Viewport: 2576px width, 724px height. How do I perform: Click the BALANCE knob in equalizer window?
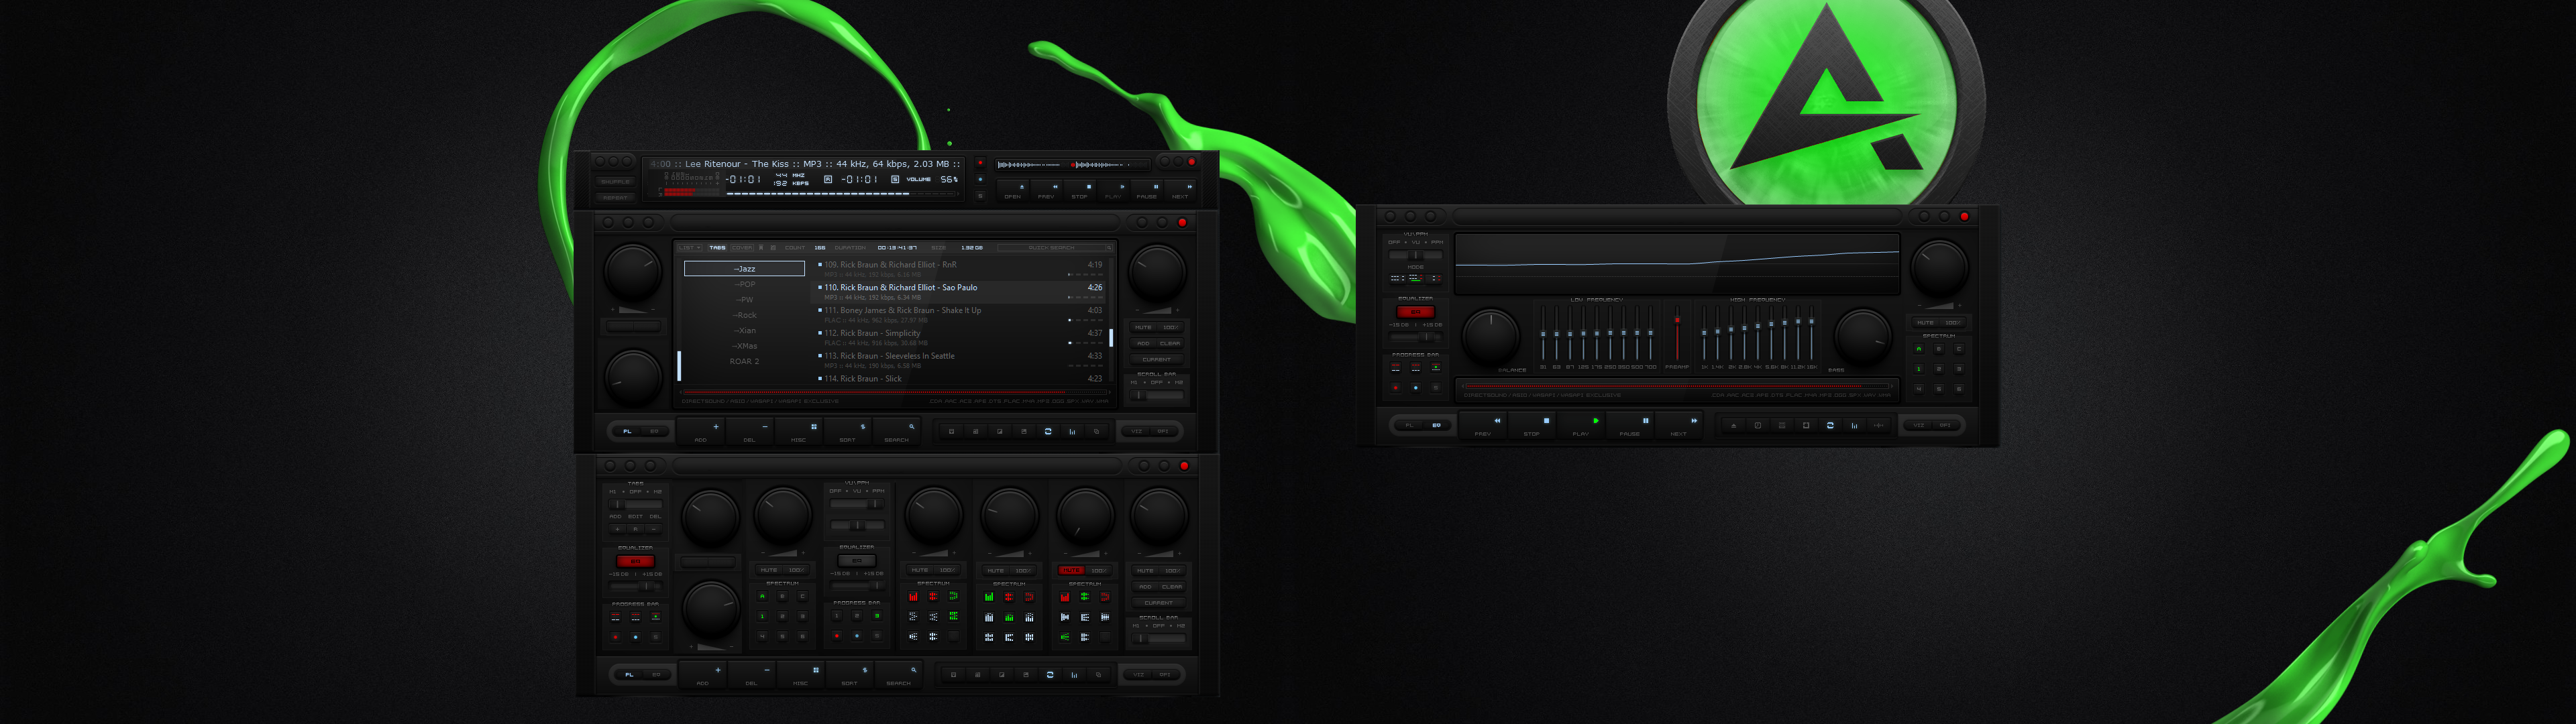[x=1491, y=338]
